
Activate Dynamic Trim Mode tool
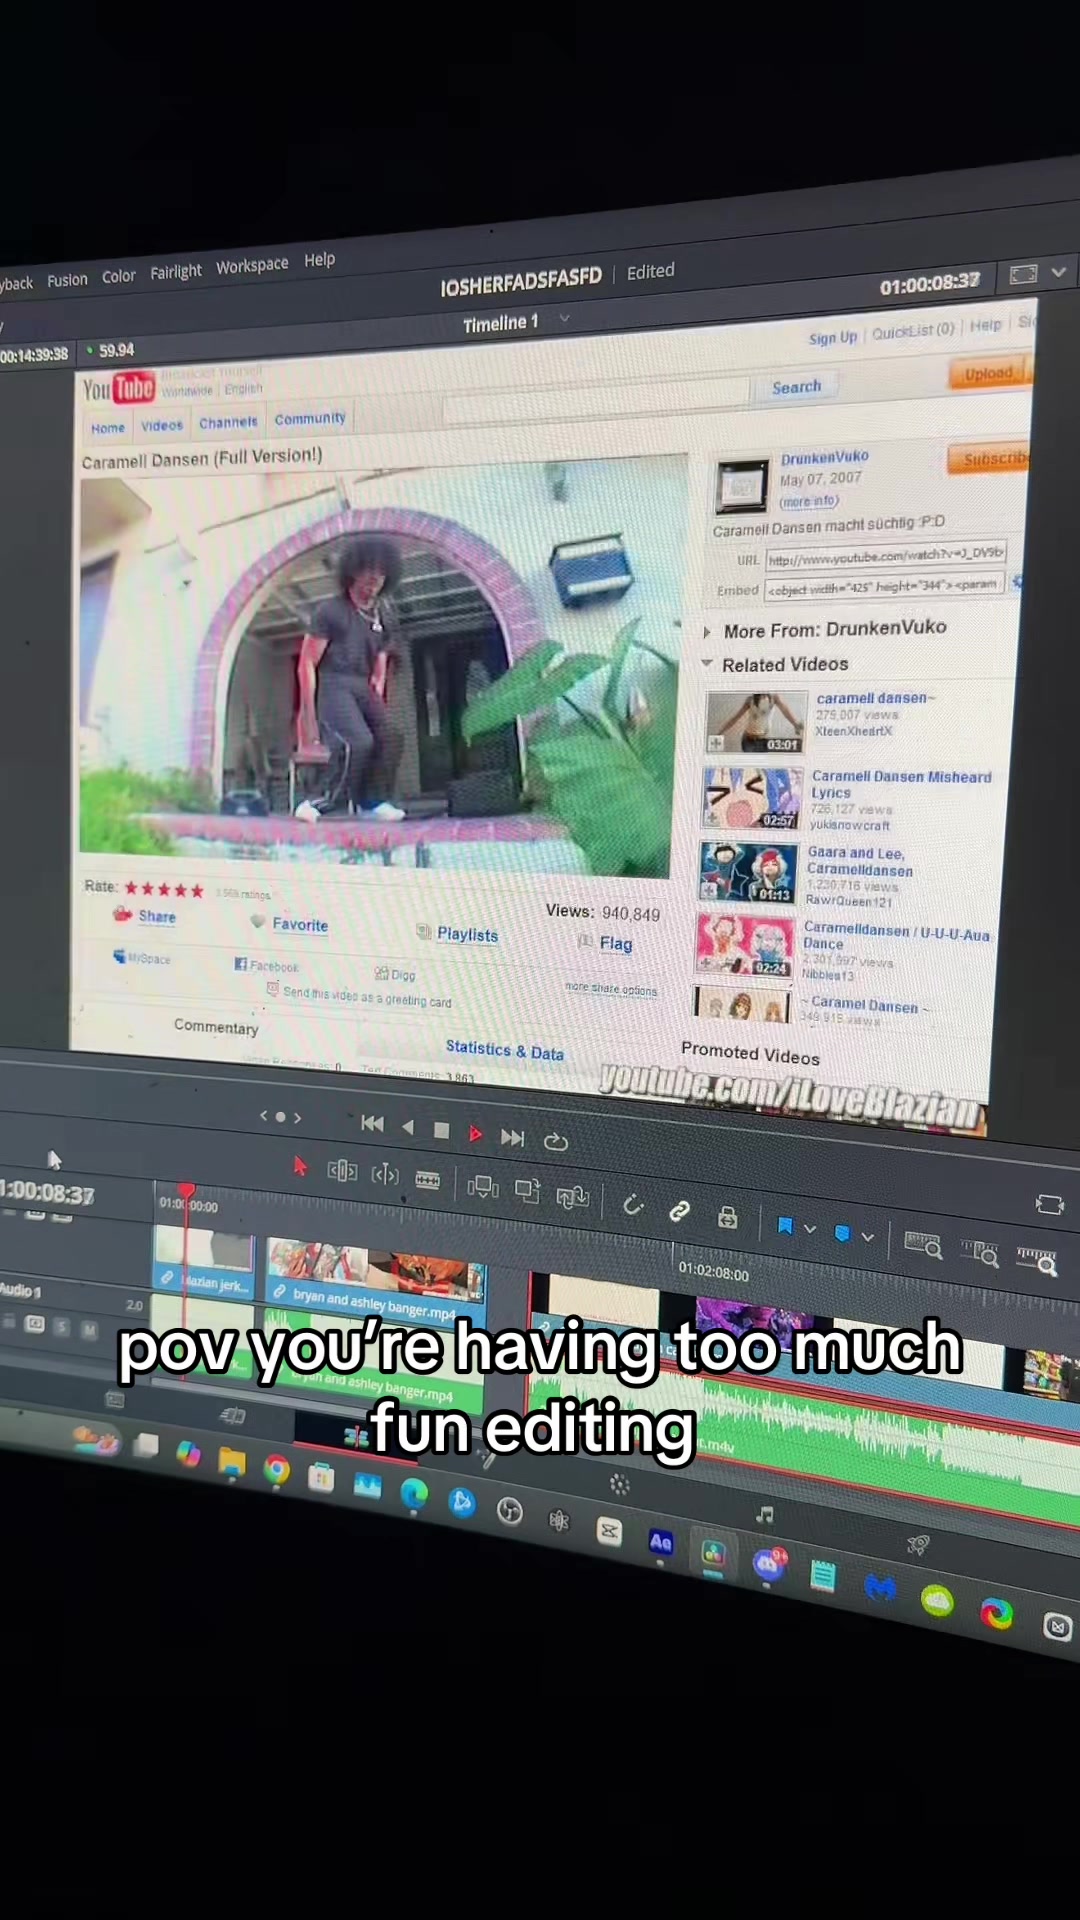pos(385,1175)
